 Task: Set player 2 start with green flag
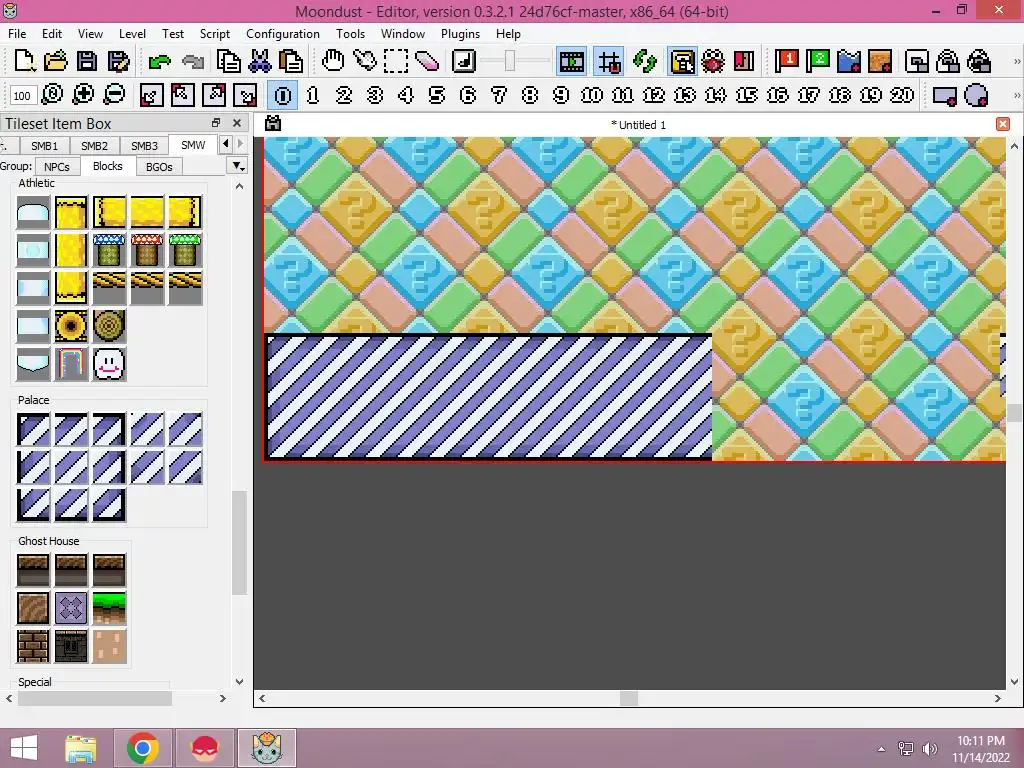tap(817, 61)
